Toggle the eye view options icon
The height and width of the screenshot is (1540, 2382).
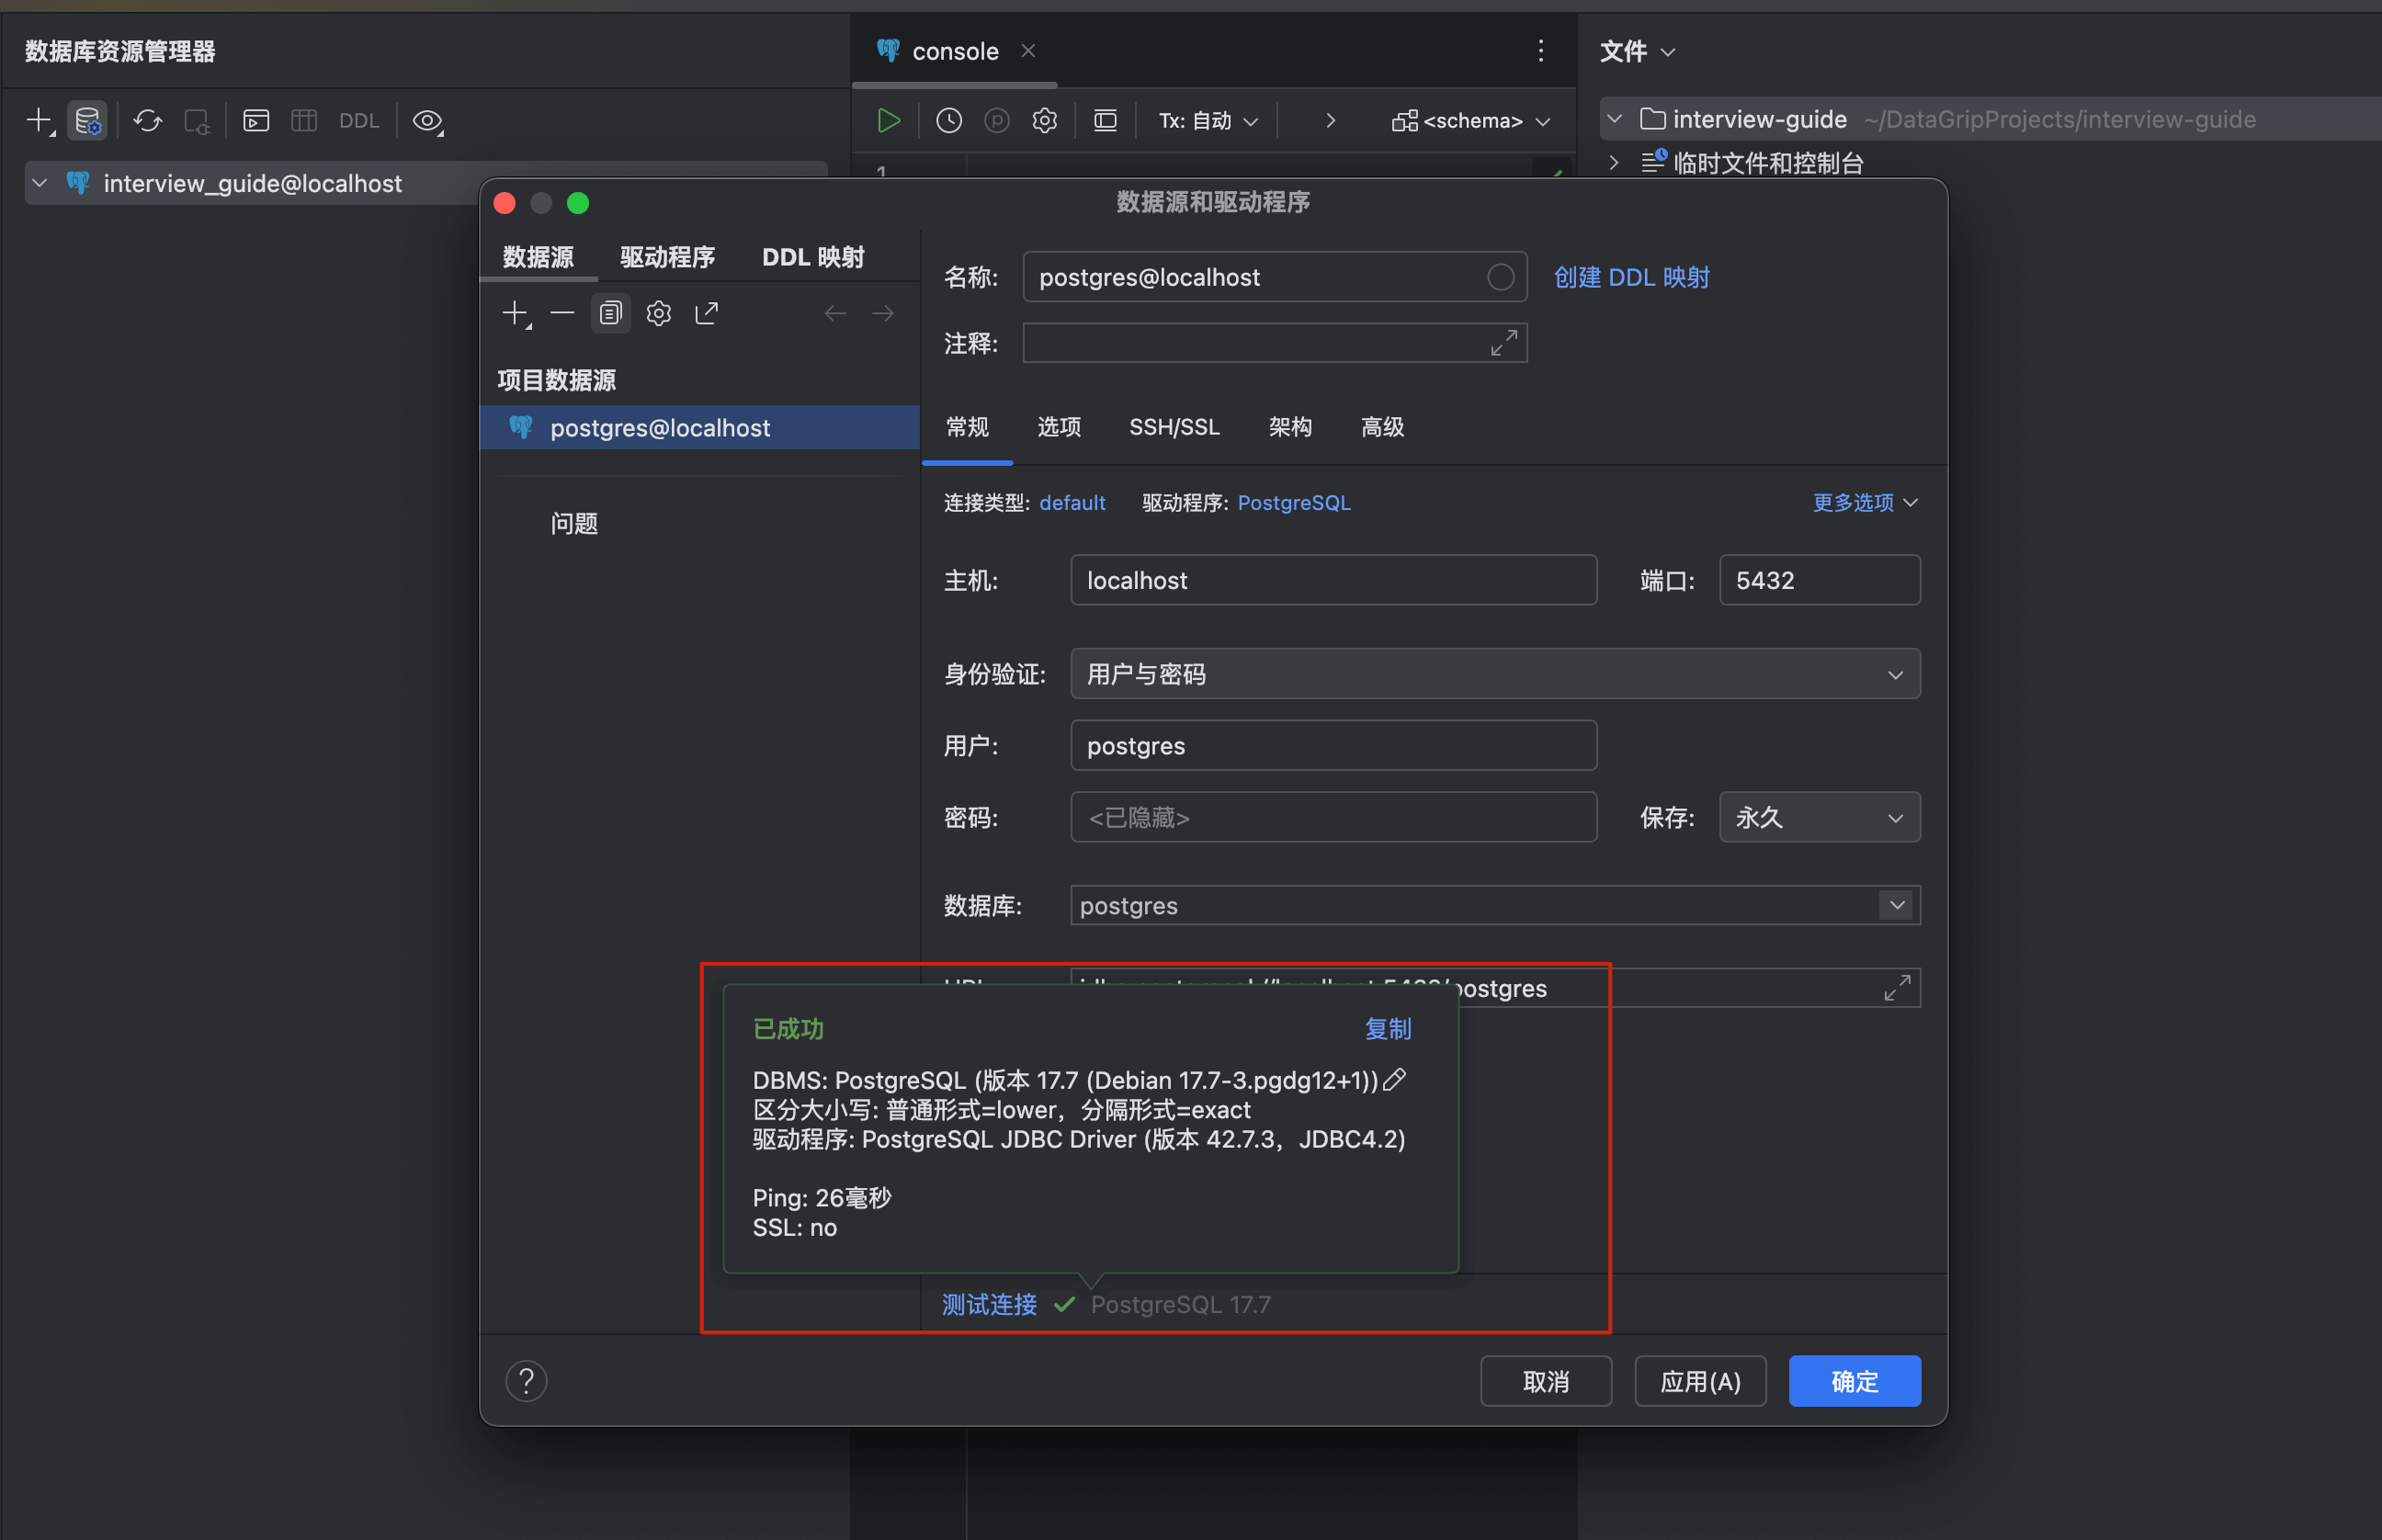tap(428, 121)
